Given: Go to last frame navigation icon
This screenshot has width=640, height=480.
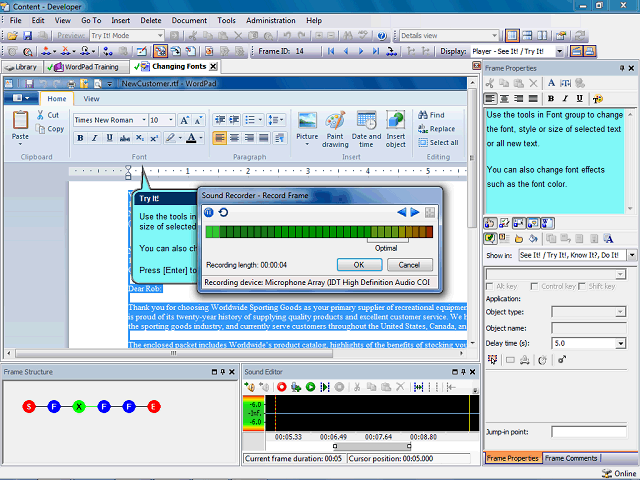Looking at the screenshot, I should (376, 51).
